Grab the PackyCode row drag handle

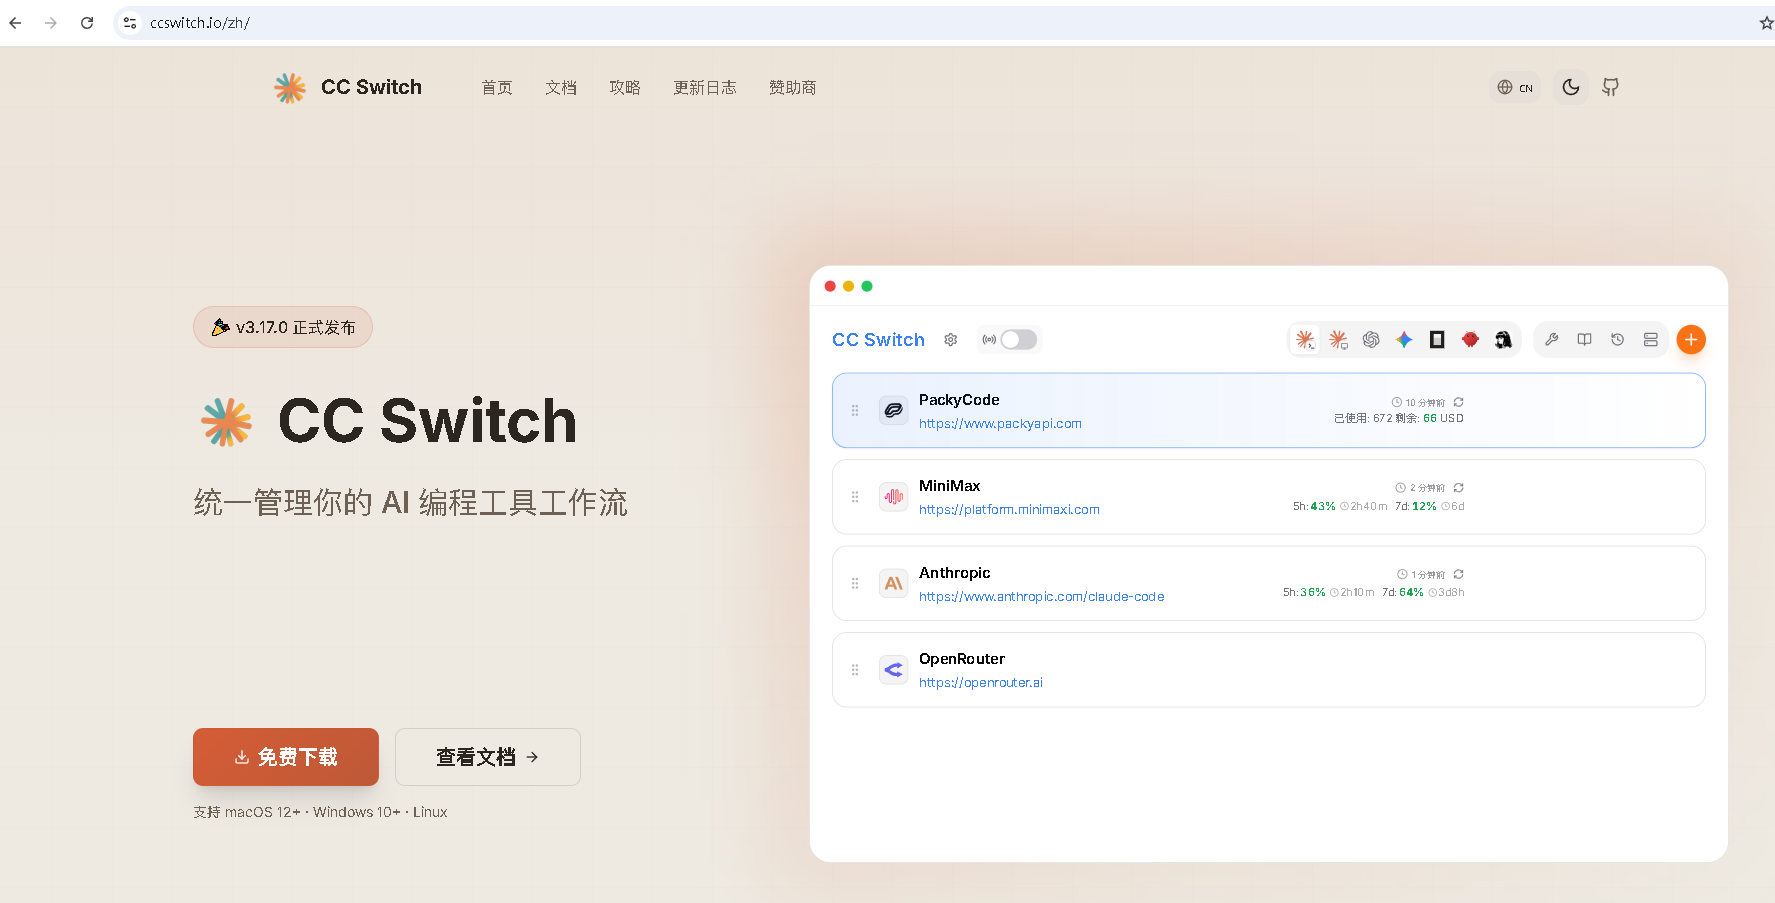[855, 410]
